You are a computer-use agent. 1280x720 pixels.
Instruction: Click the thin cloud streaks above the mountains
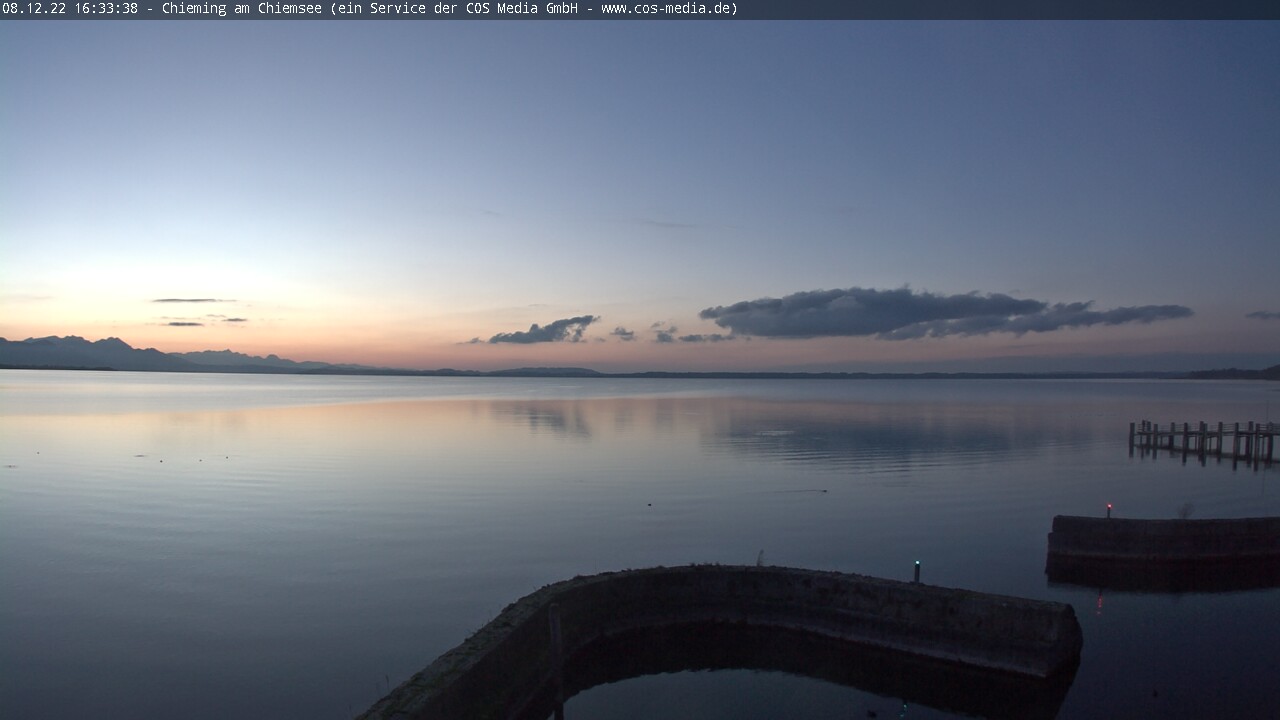(195, 300)
